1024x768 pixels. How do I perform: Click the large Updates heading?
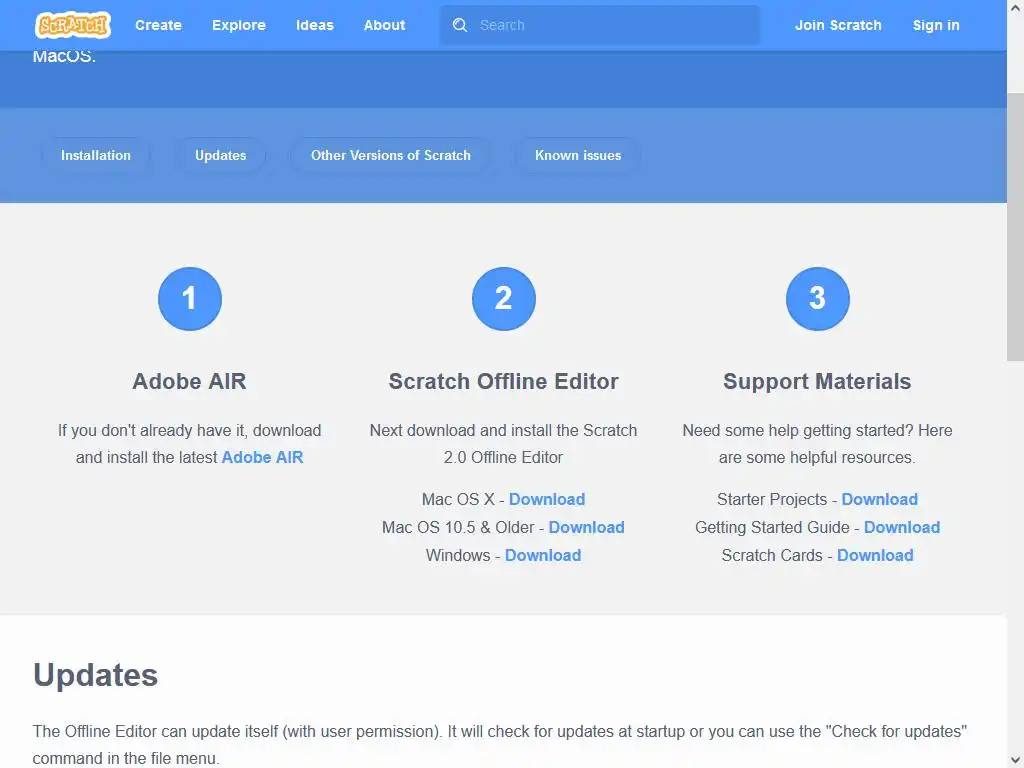tap(95, 675)
